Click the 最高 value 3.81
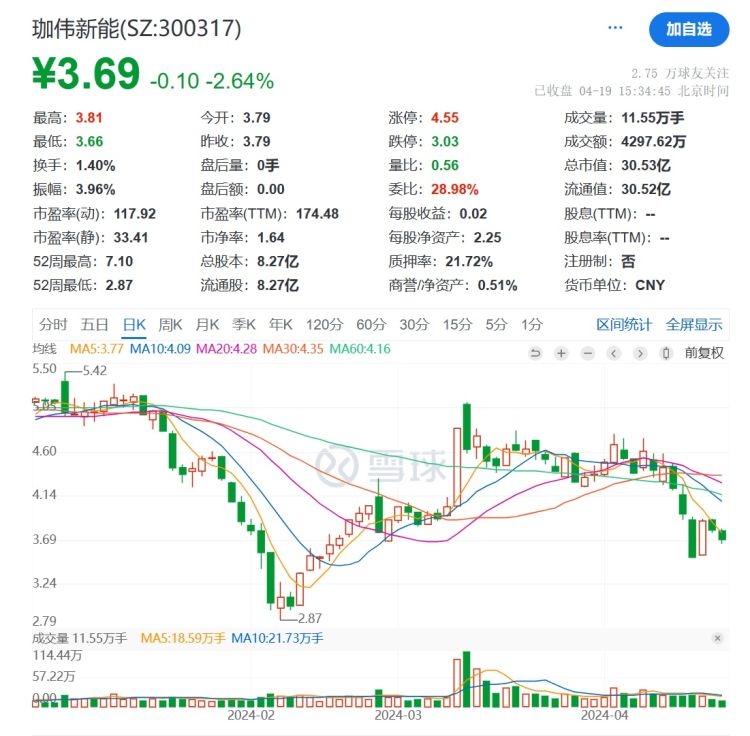750x736 pixels. coord(89,118)
